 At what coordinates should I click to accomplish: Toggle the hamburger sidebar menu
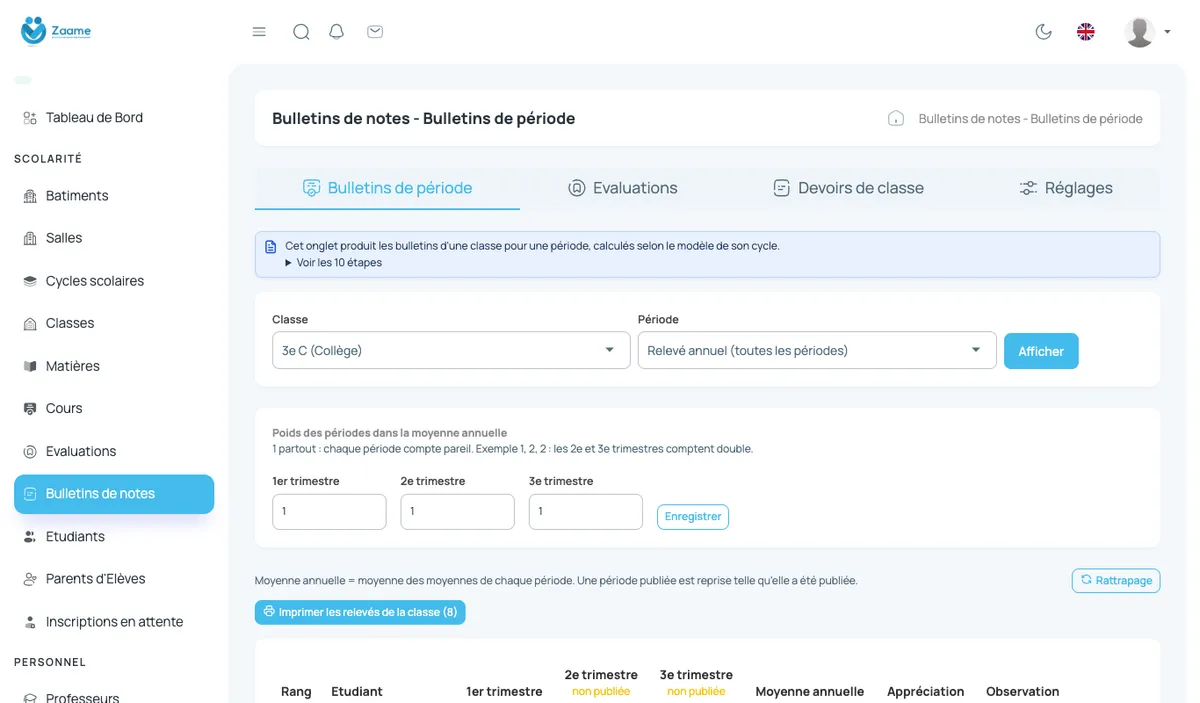pyautogui.click(x=259, y=32)
